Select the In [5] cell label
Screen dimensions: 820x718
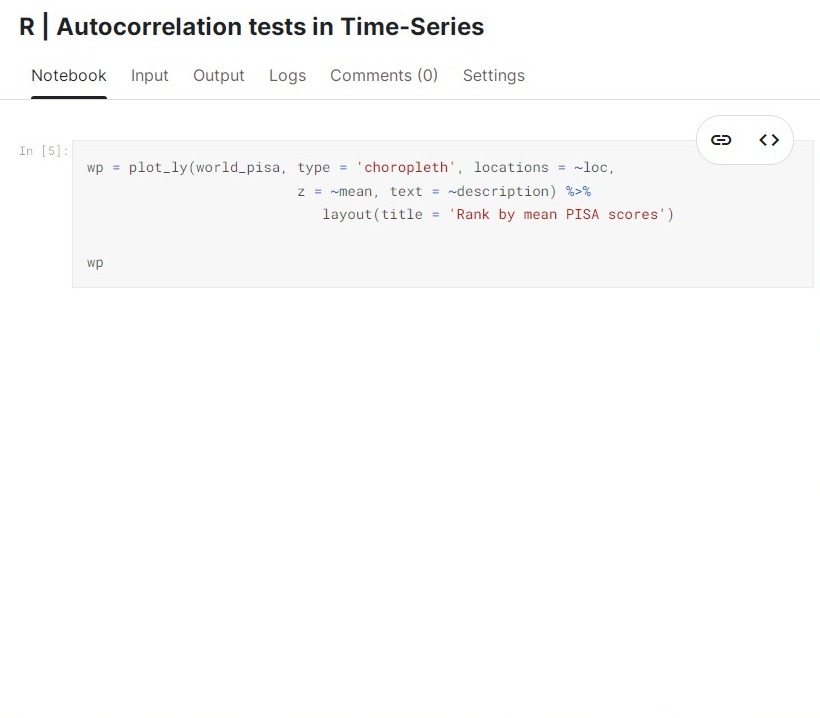click(x=44, y=151)
